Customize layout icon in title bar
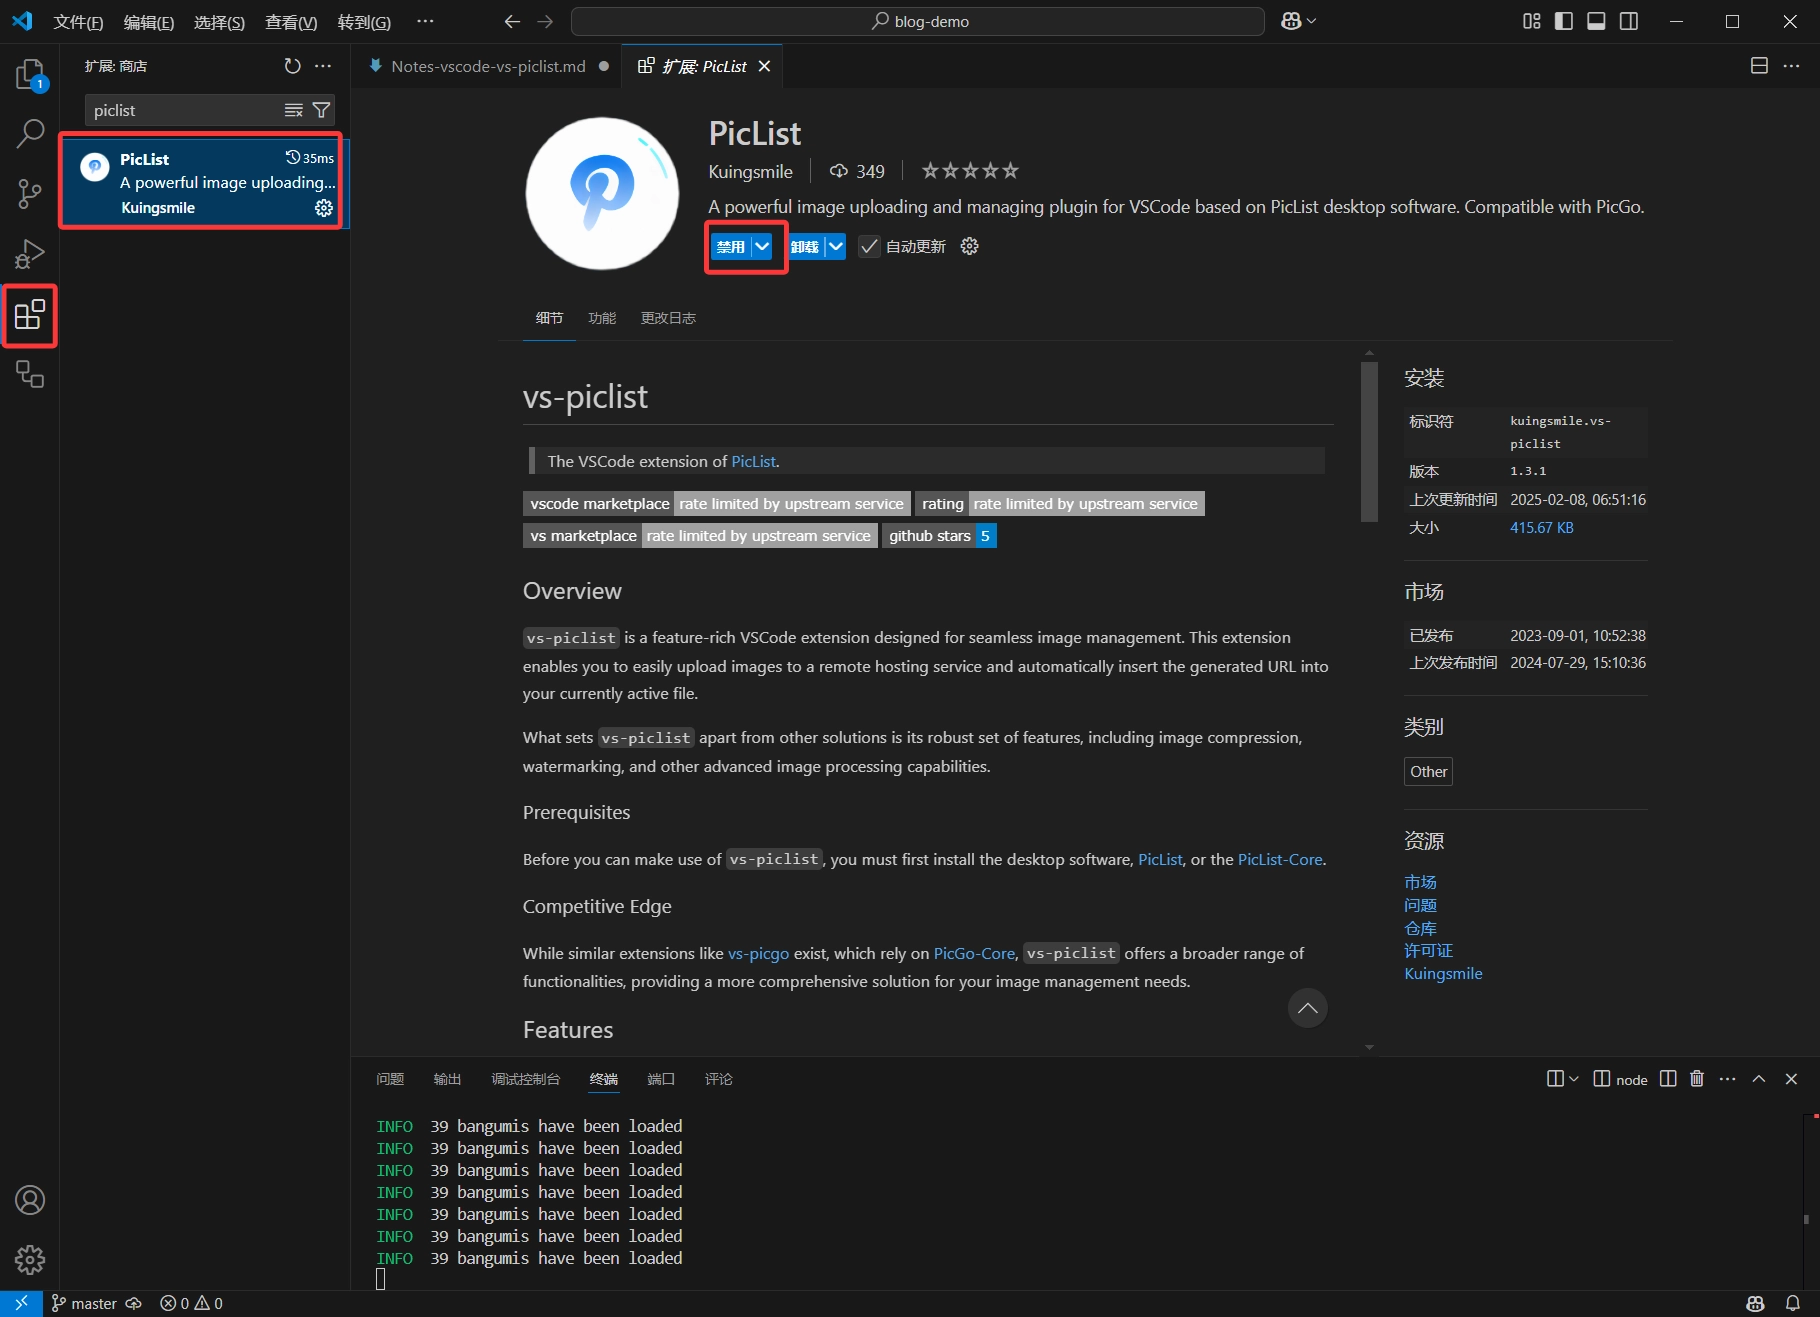Image resolution: width=1820 pixels, height=1317 pixels. 1532,21
